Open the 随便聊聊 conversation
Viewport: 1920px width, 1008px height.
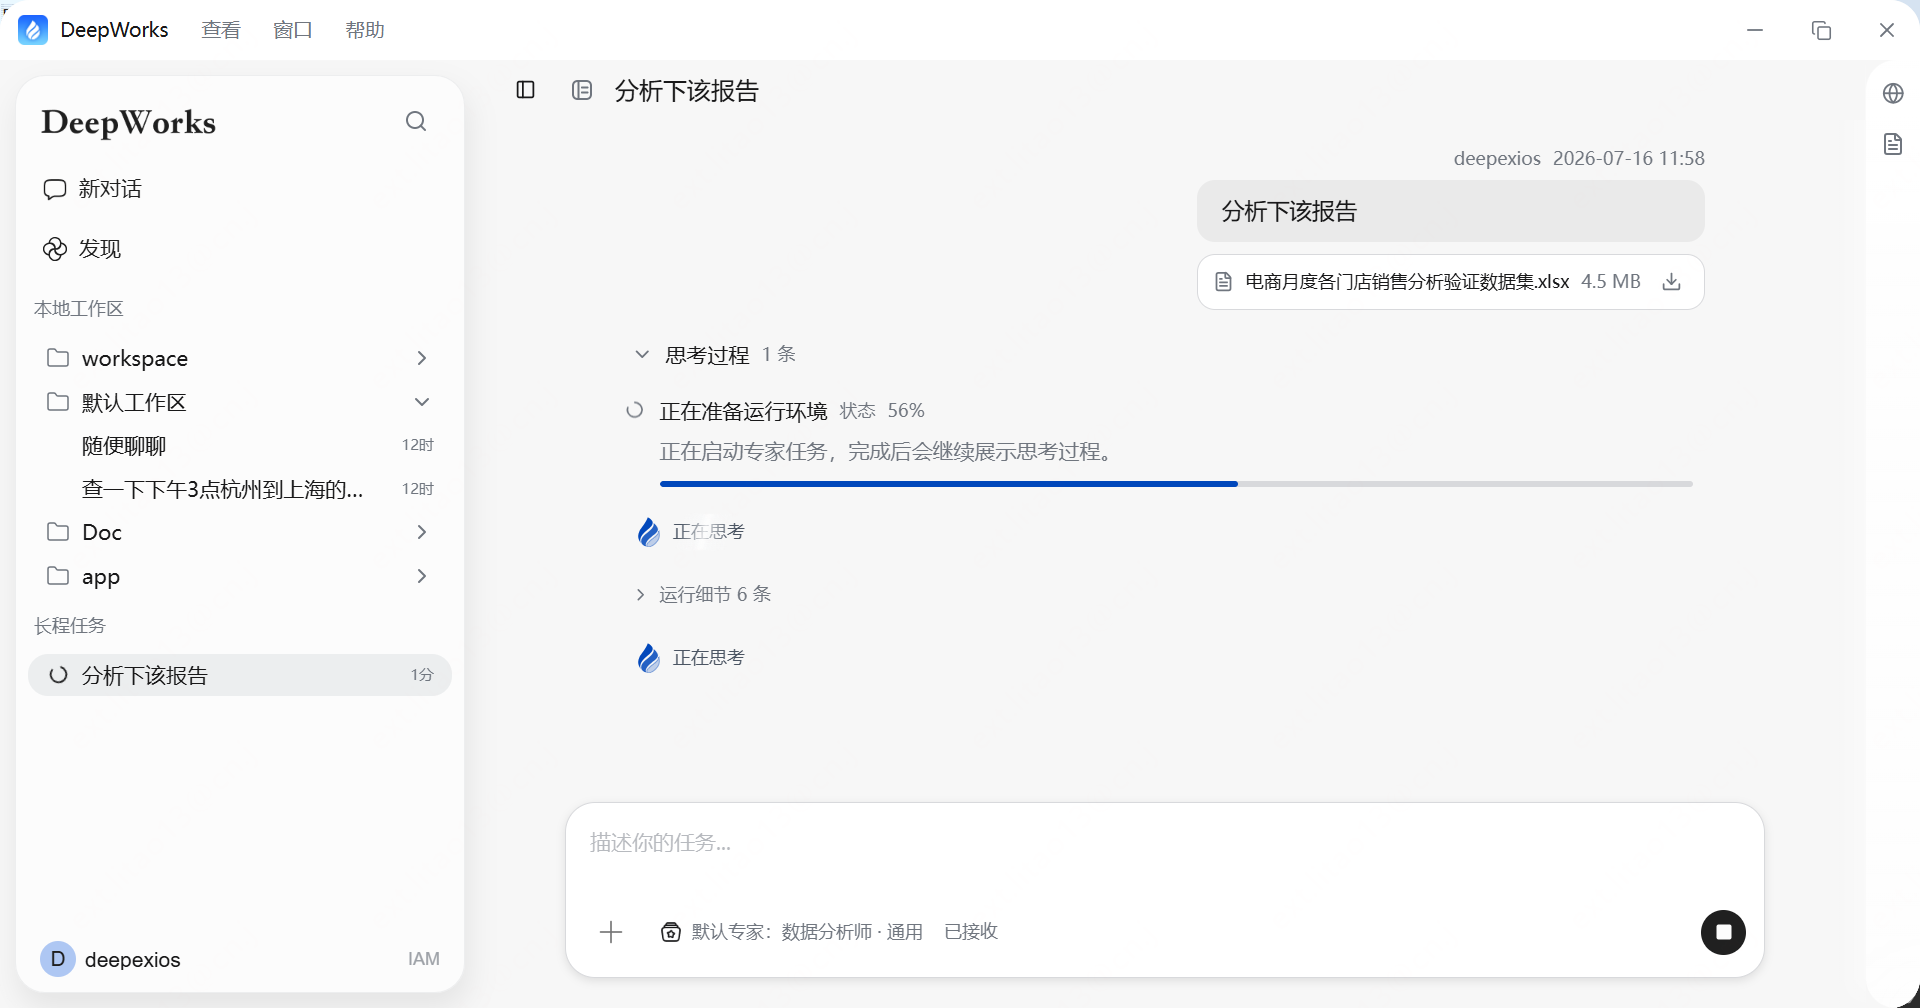click(x=240, y=446)
